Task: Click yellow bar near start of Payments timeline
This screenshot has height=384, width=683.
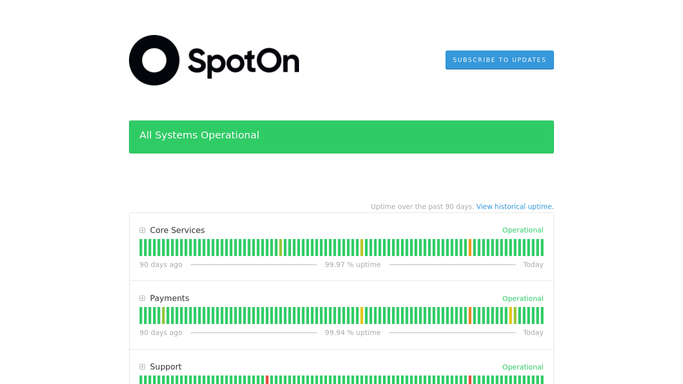Action: (x=163, y=316)
